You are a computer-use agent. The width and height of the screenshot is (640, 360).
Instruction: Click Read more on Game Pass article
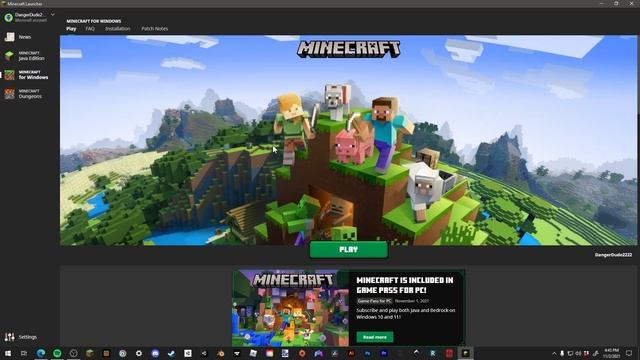click(x=375, y=337)
